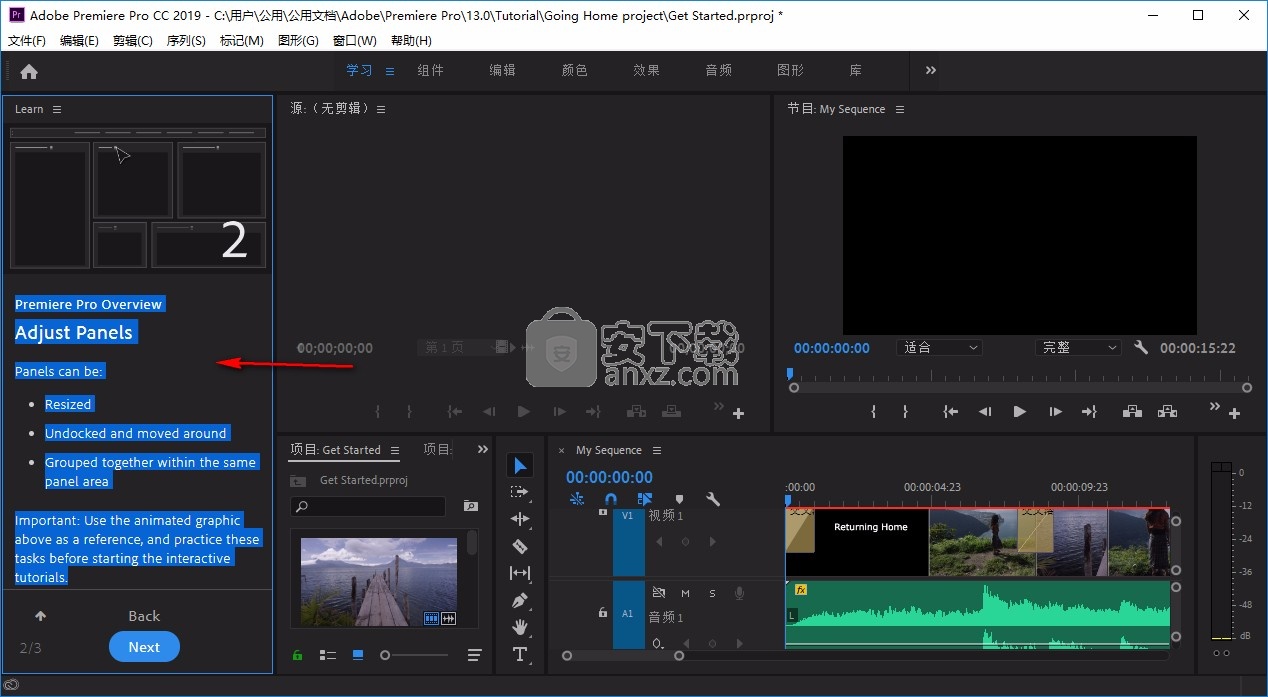Screen dimensions: 1268x697
Task: Open the Project Get Started panel menu
Action: 395,450
